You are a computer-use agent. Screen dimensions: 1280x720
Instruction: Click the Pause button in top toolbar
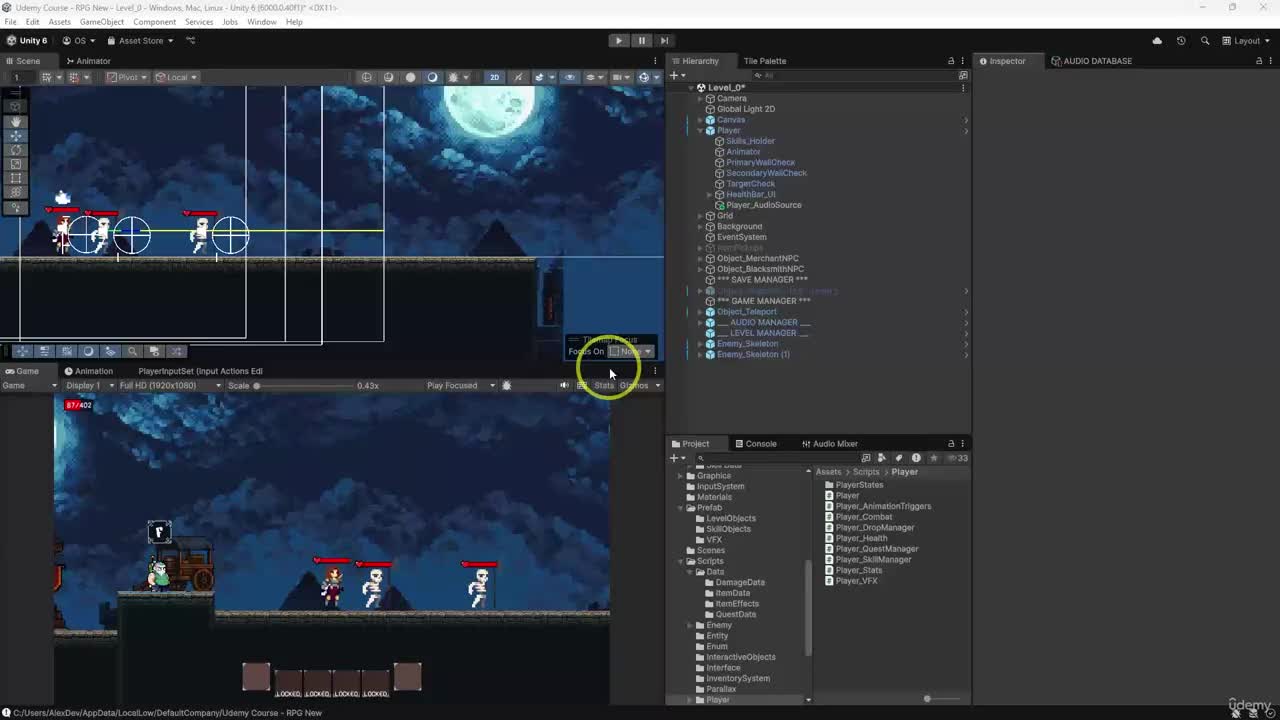point(642,41)
